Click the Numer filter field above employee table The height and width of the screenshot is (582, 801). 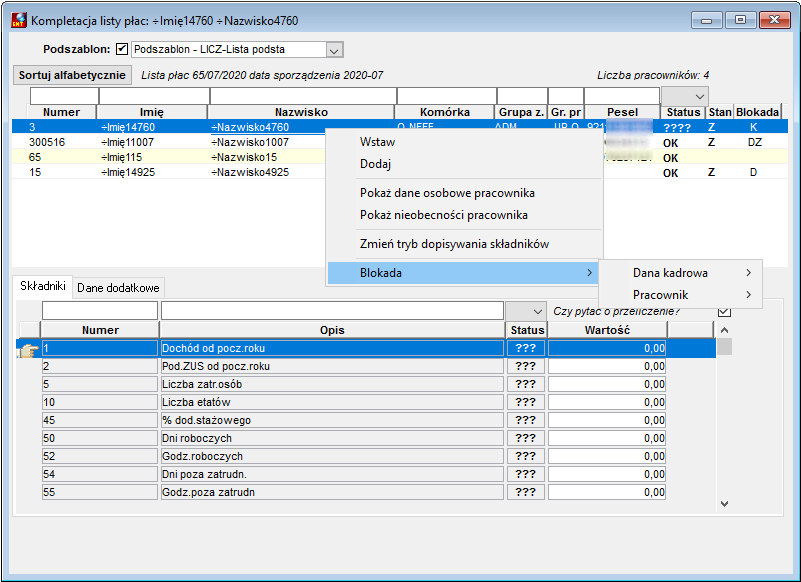(64, 96)
